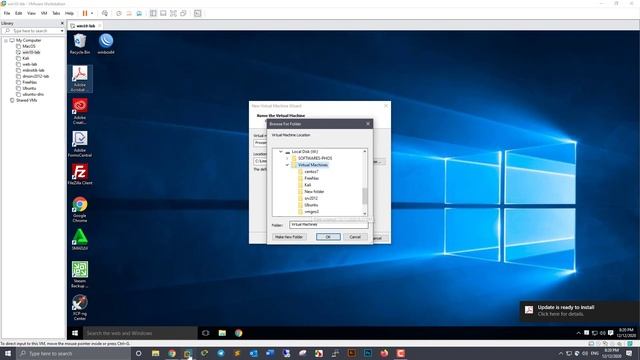Click the folder tree scroll down arrow

point(365,213)
